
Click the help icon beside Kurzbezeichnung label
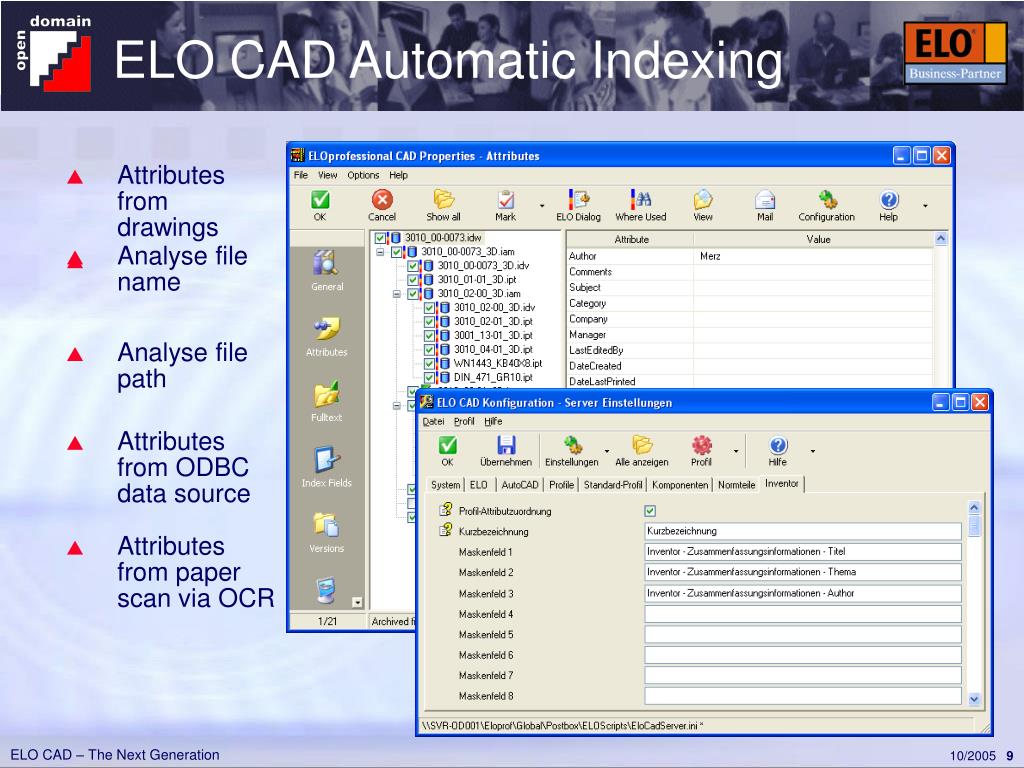tap(446, 530)
